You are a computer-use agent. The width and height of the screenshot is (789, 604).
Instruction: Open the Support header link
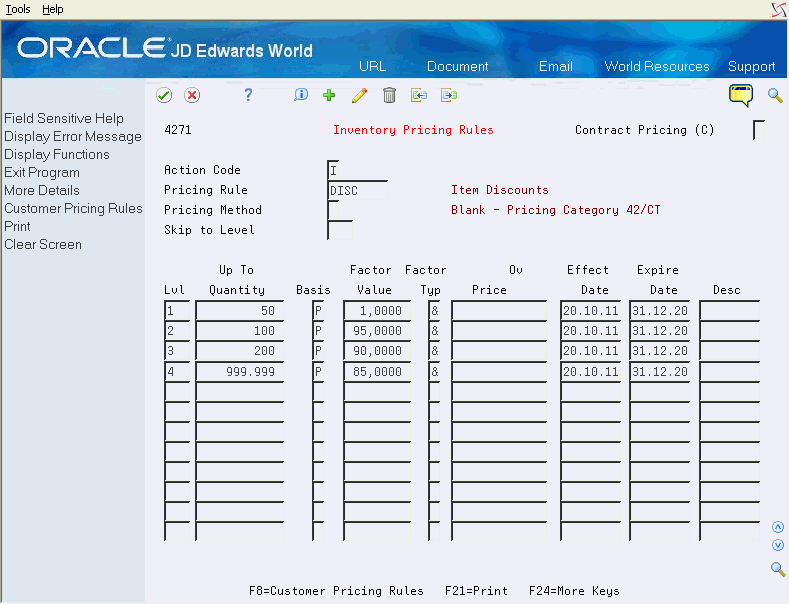751,66
